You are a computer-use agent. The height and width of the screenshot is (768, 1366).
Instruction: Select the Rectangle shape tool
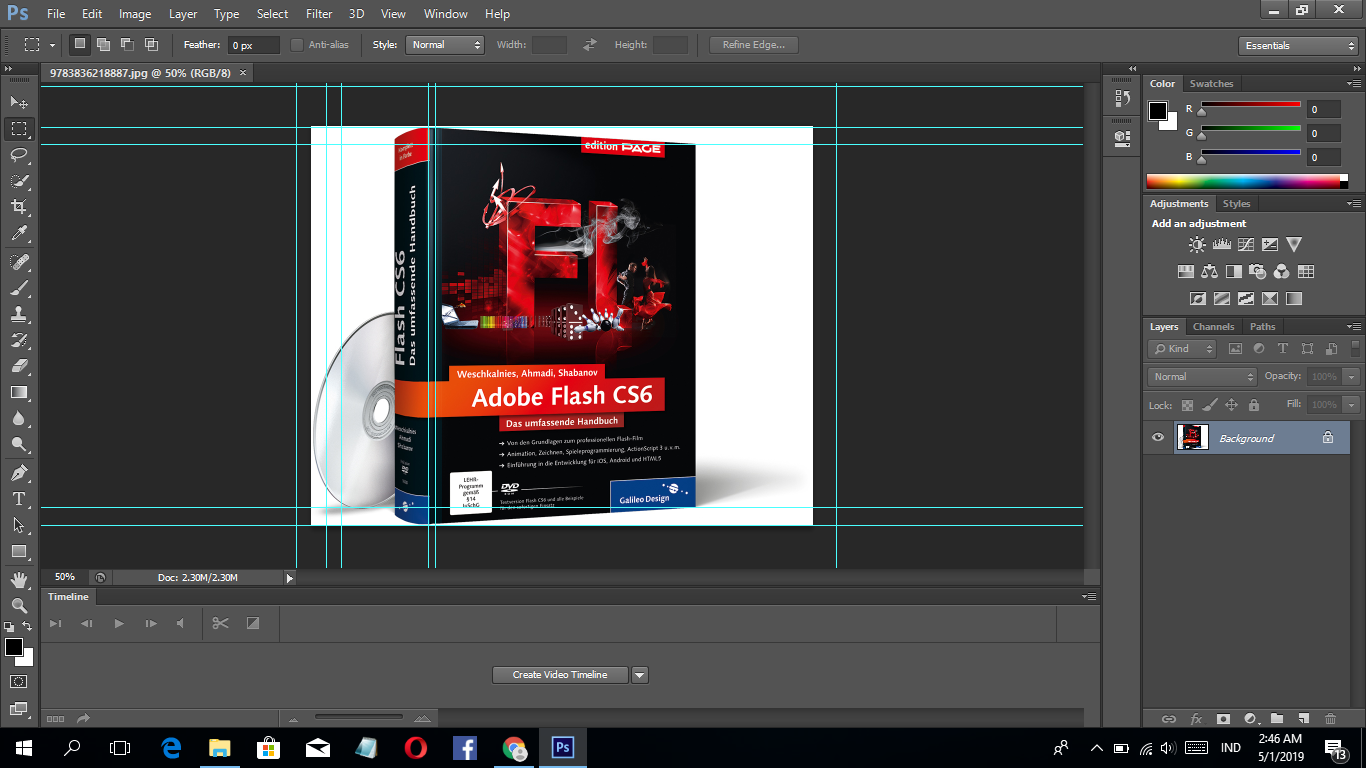tap(19, 551)
